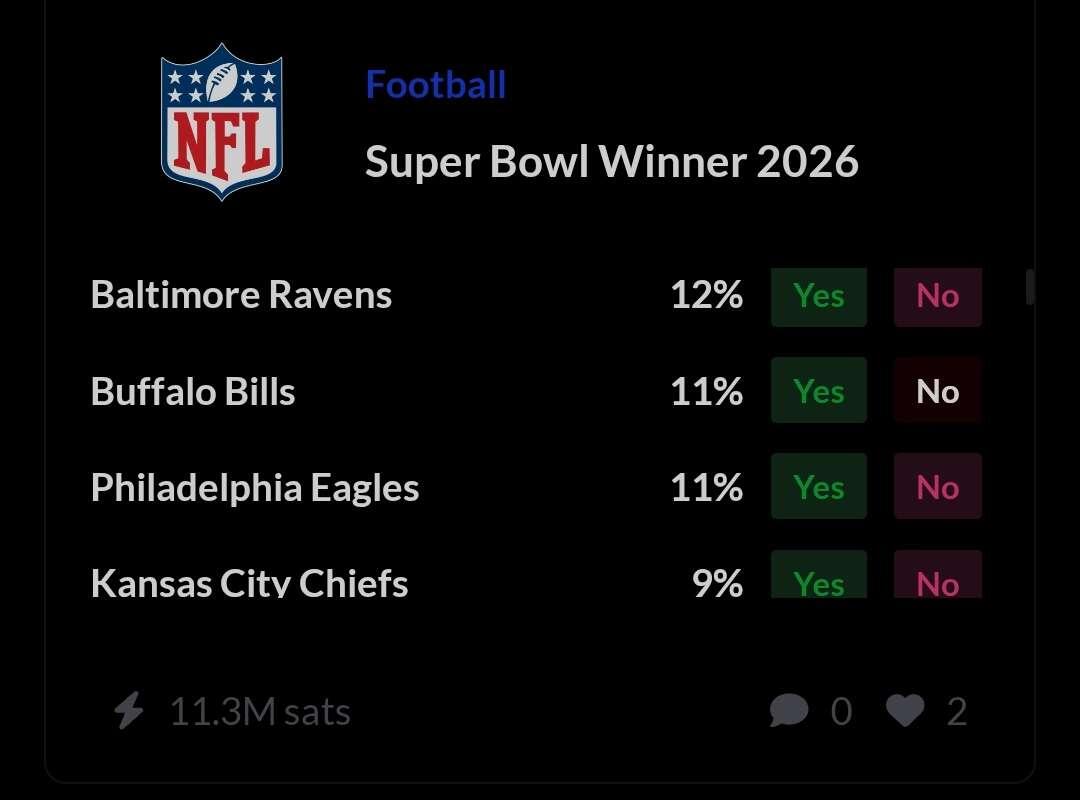Open the Super Bowl Winner 2026 market title

pos(612,161)
